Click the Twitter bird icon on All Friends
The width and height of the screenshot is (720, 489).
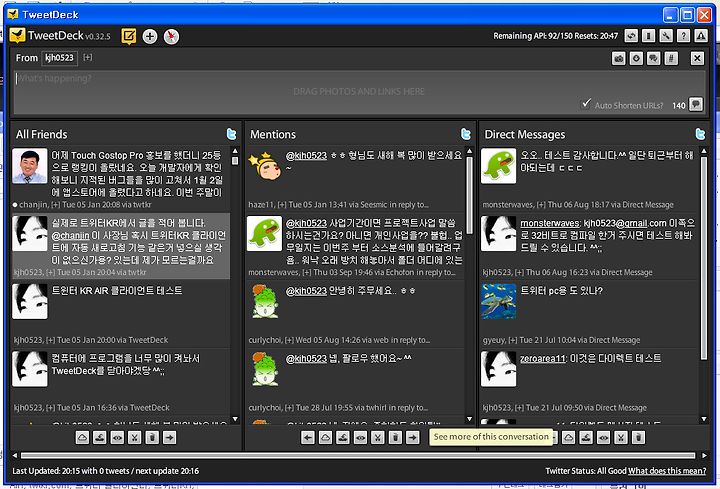[231, 134]
